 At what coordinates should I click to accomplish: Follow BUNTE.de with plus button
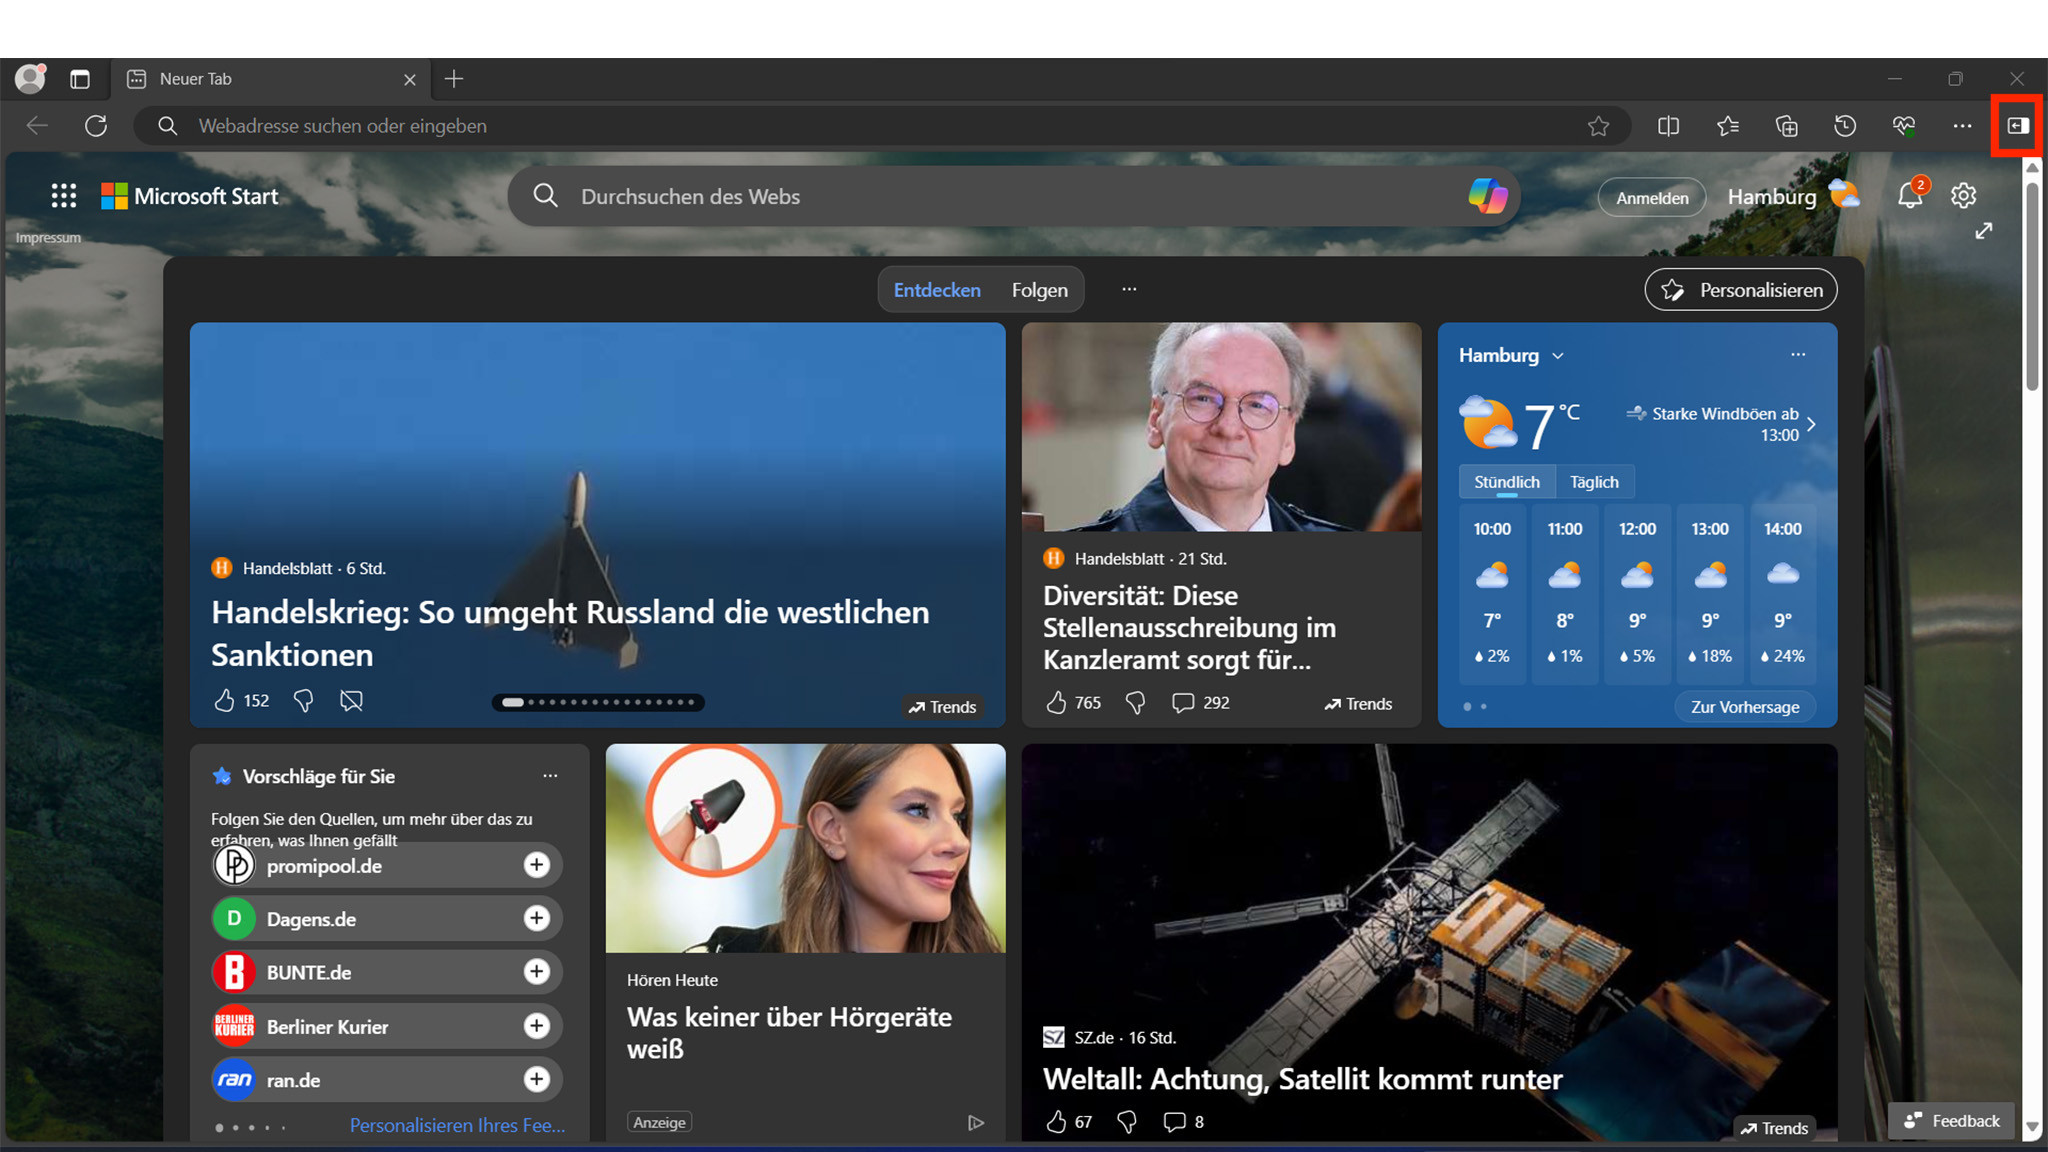(537, 971)
